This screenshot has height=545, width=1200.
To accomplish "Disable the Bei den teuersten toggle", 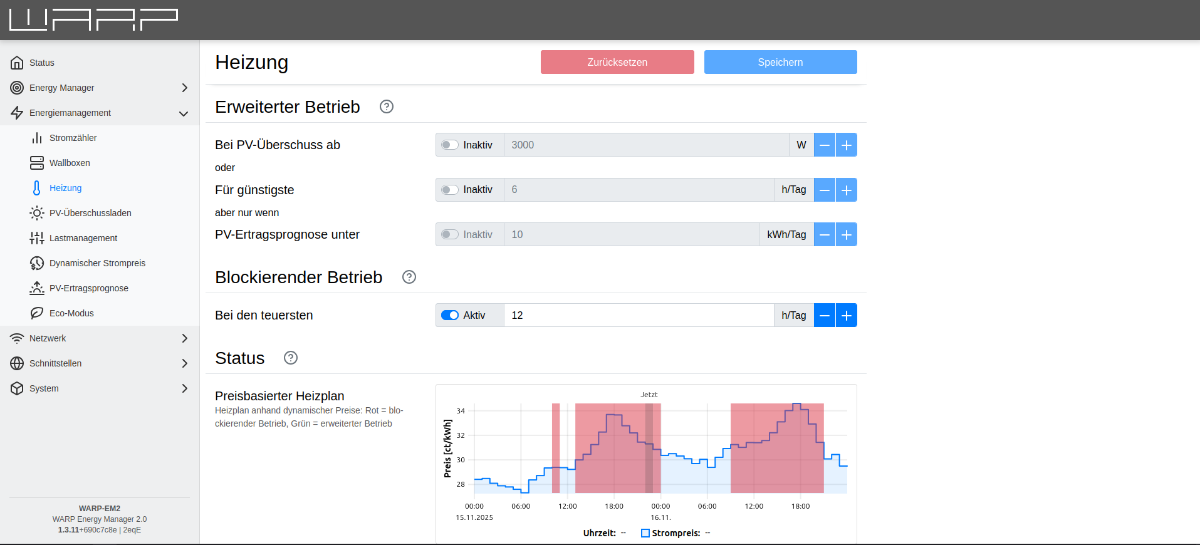I will (x=450, y=315).
